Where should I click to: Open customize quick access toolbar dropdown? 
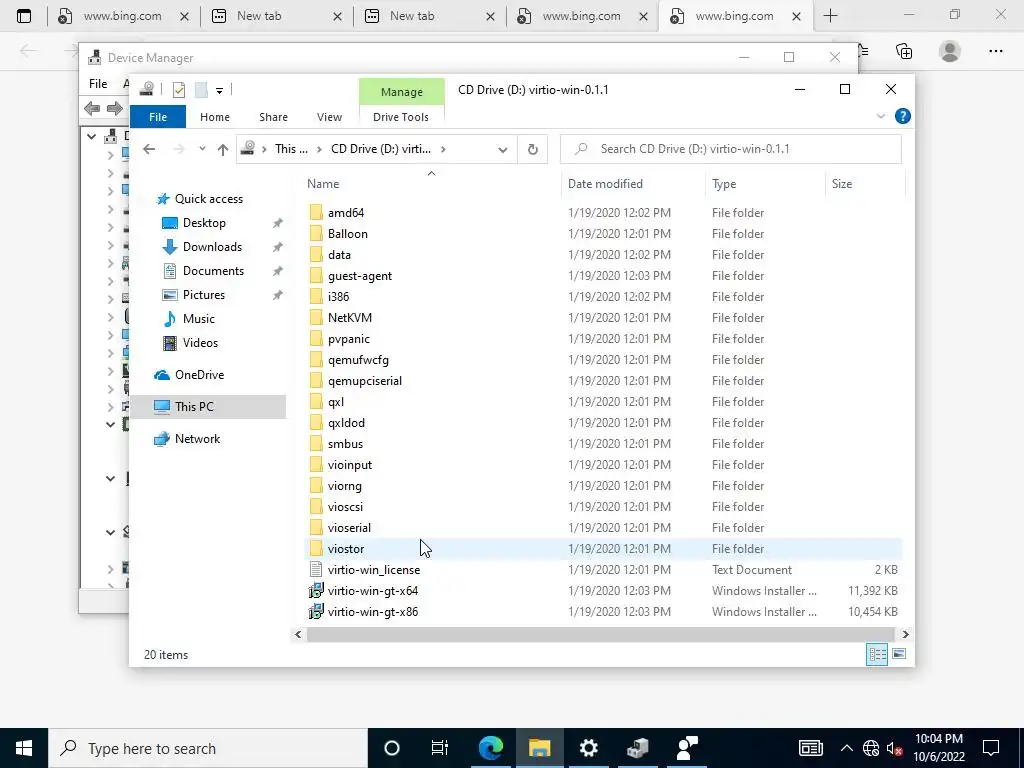[219, 91]
